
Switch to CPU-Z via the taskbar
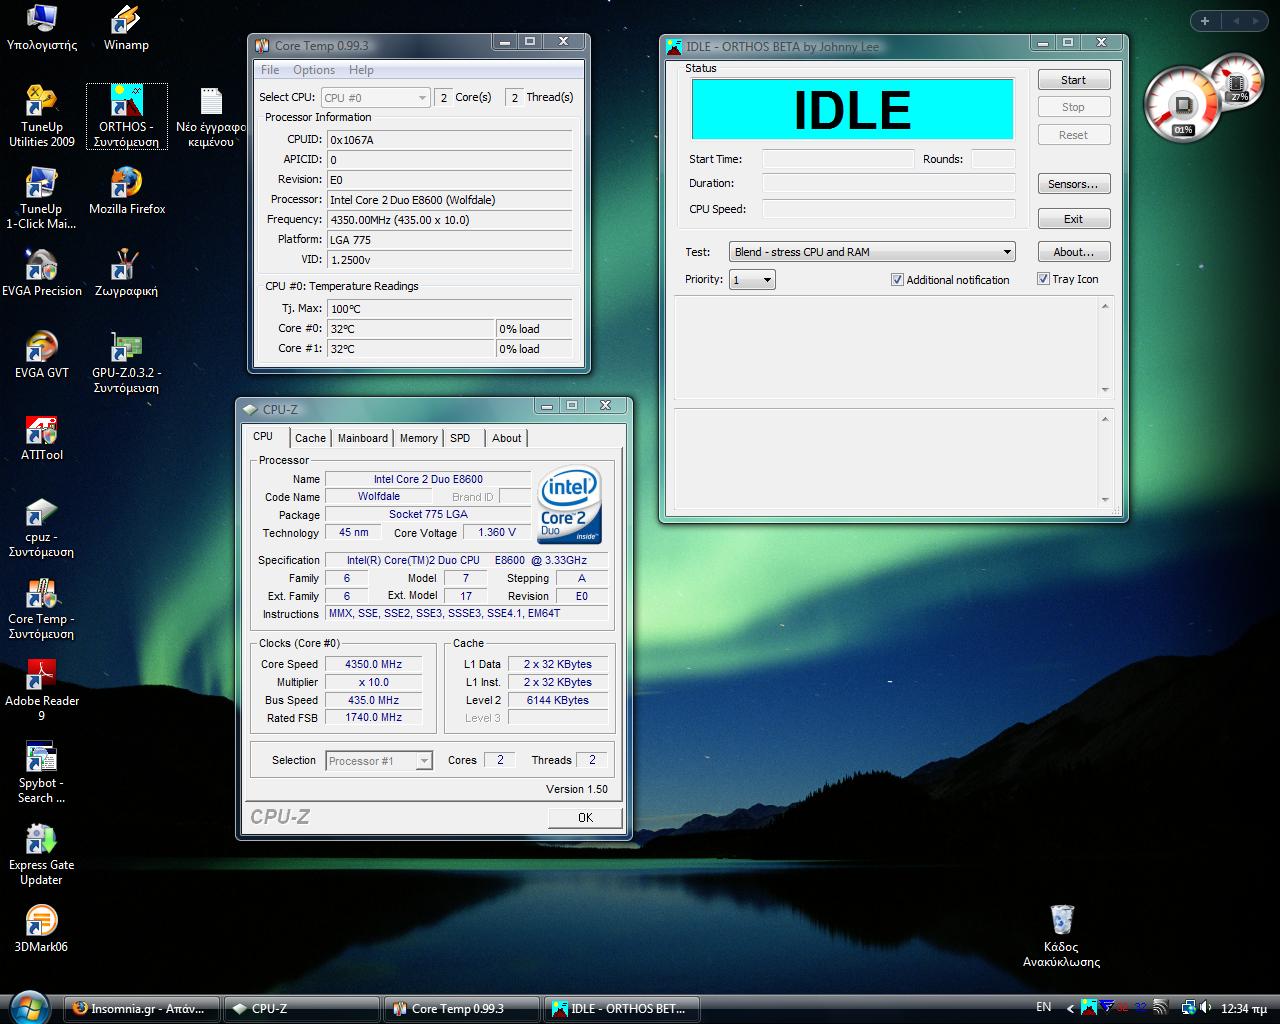(300, 1008)
